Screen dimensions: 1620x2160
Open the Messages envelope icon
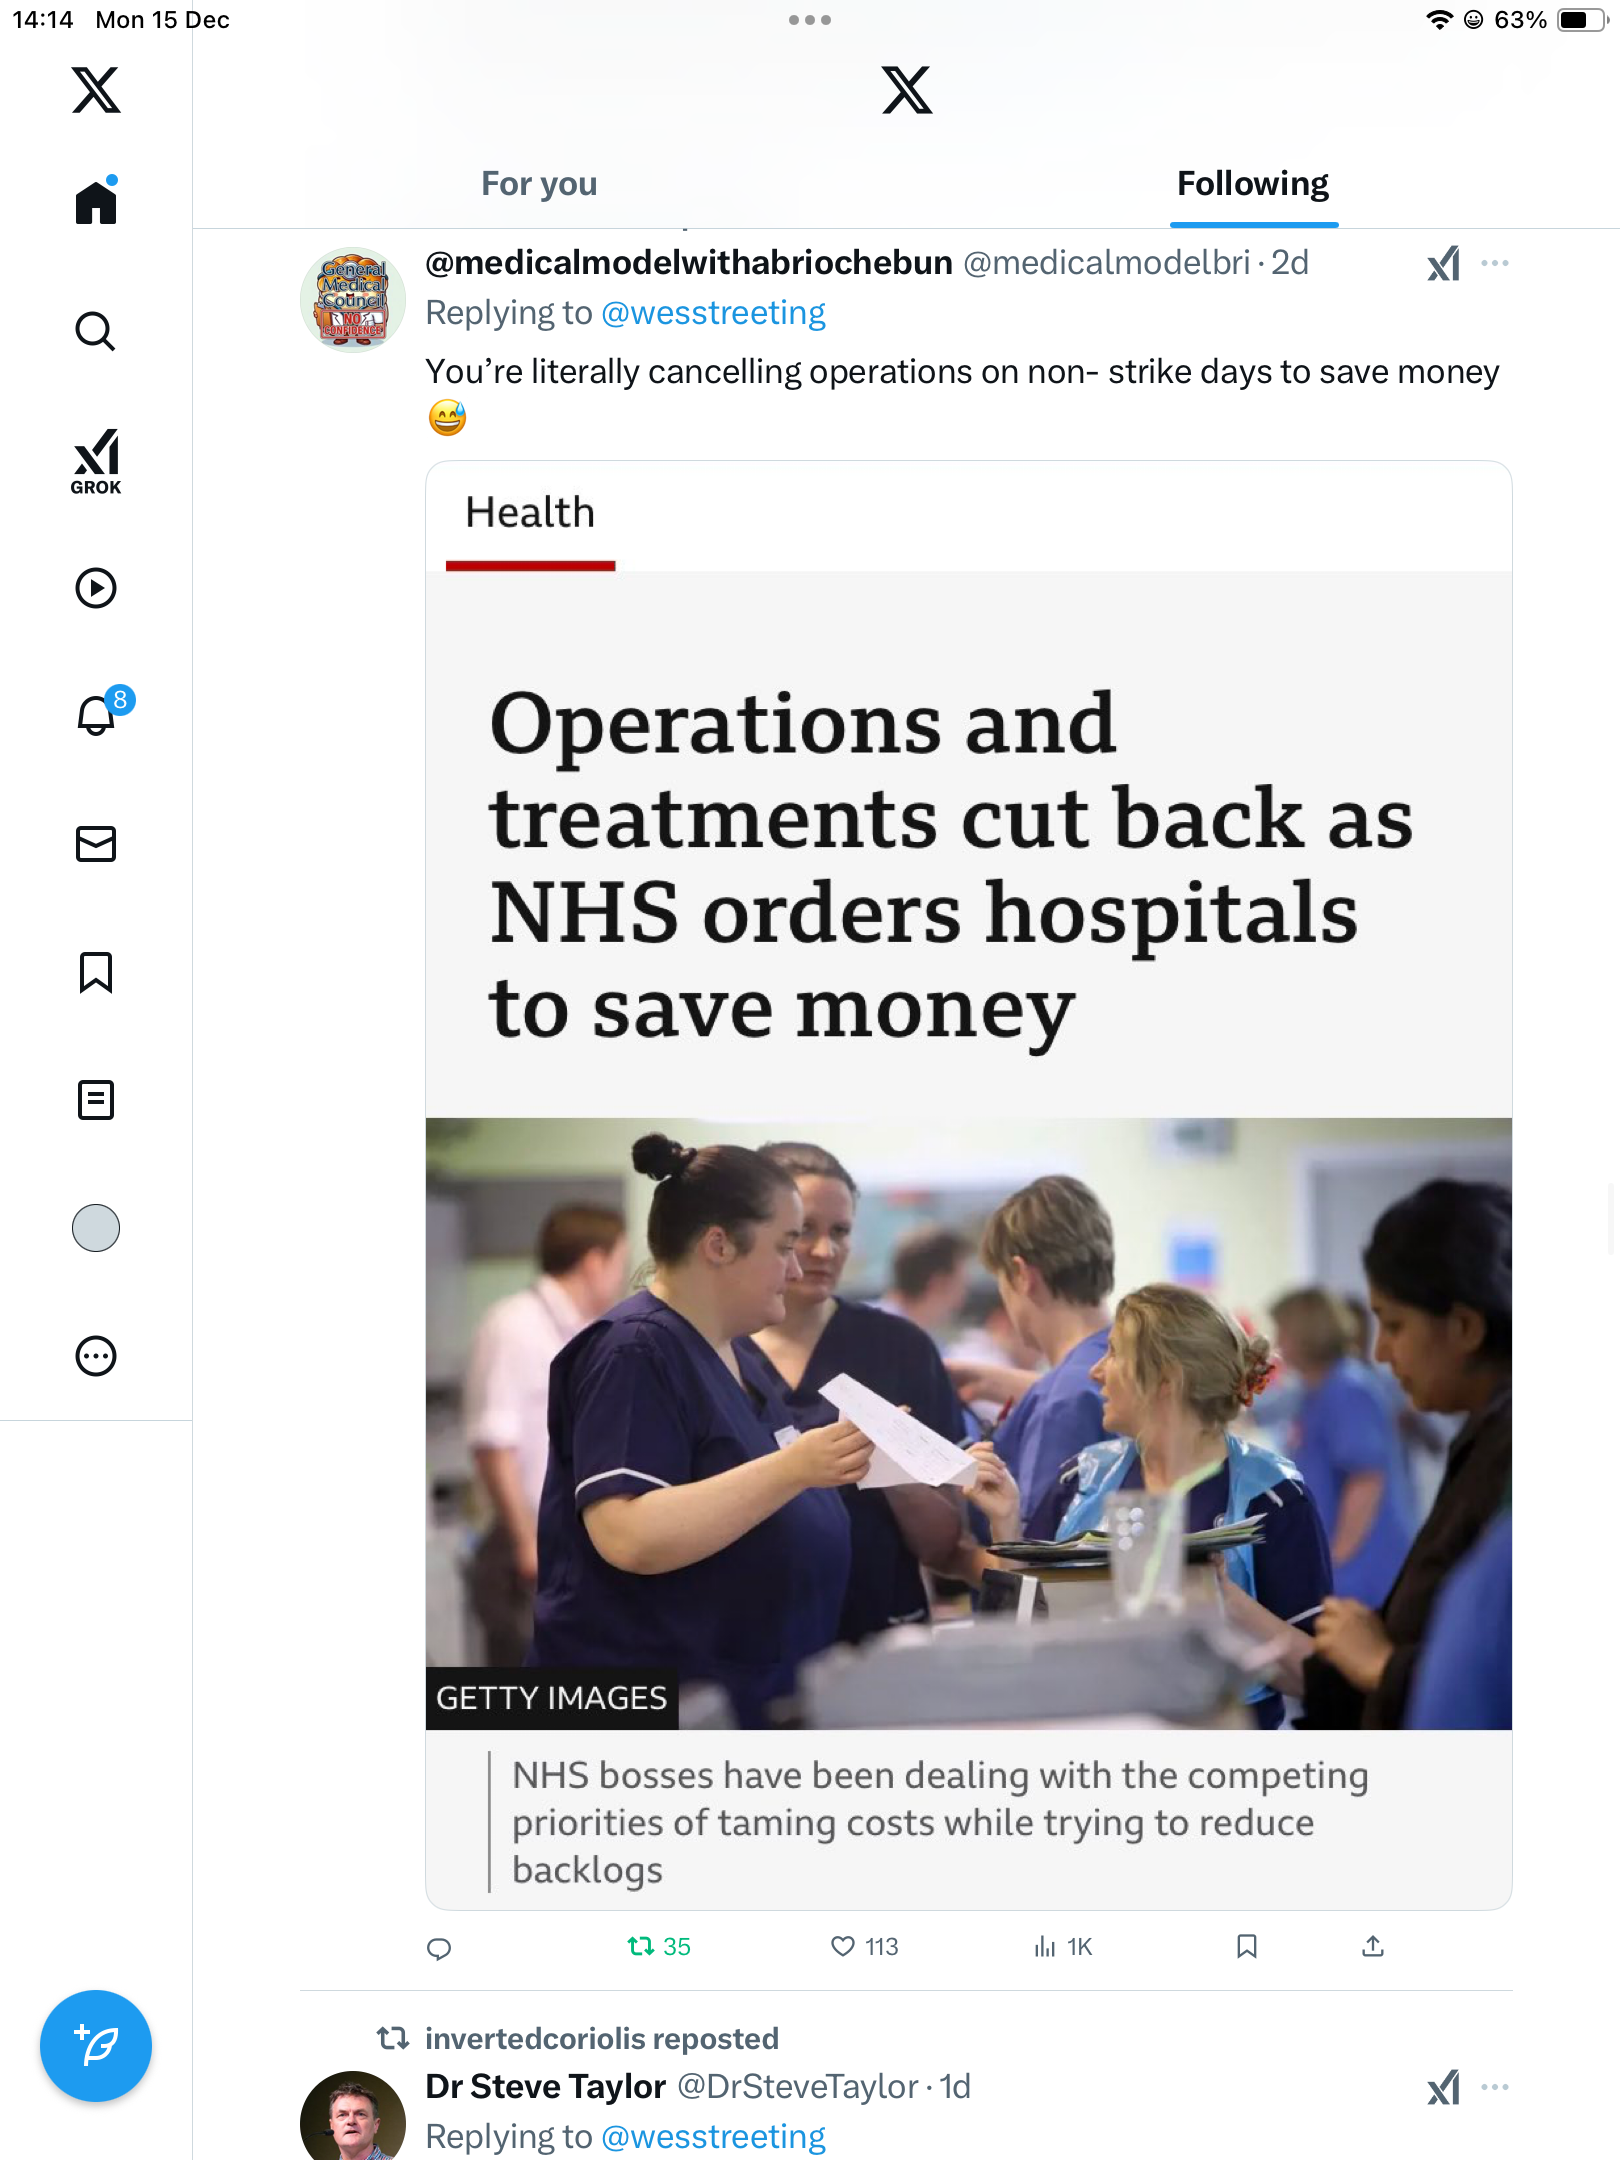[96, 844]
